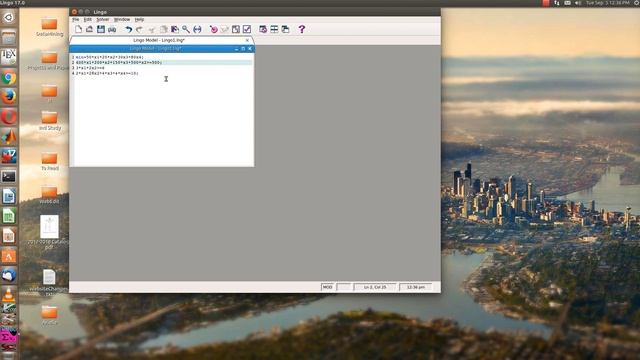Click the Open file toolbar icon
This screenshot has height=360, width=640.
(x=89, y=29)
